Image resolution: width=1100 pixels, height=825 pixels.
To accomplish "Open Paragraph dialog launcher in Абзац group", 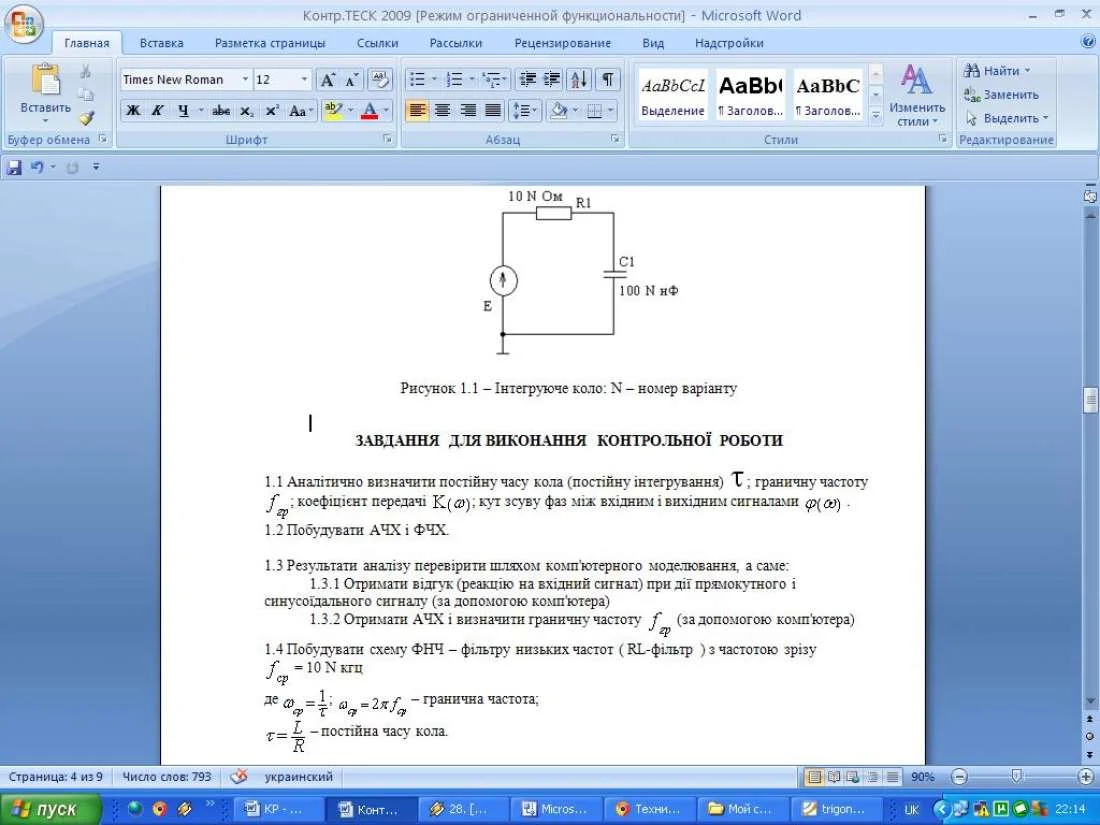I will tap(615, 140).
